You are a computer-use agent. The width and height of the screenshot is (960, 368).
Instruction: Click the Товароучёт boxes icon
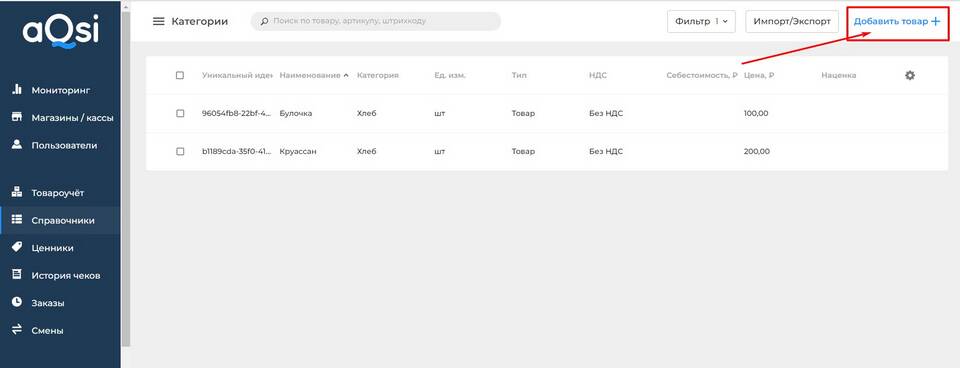[x=17, y=193]
